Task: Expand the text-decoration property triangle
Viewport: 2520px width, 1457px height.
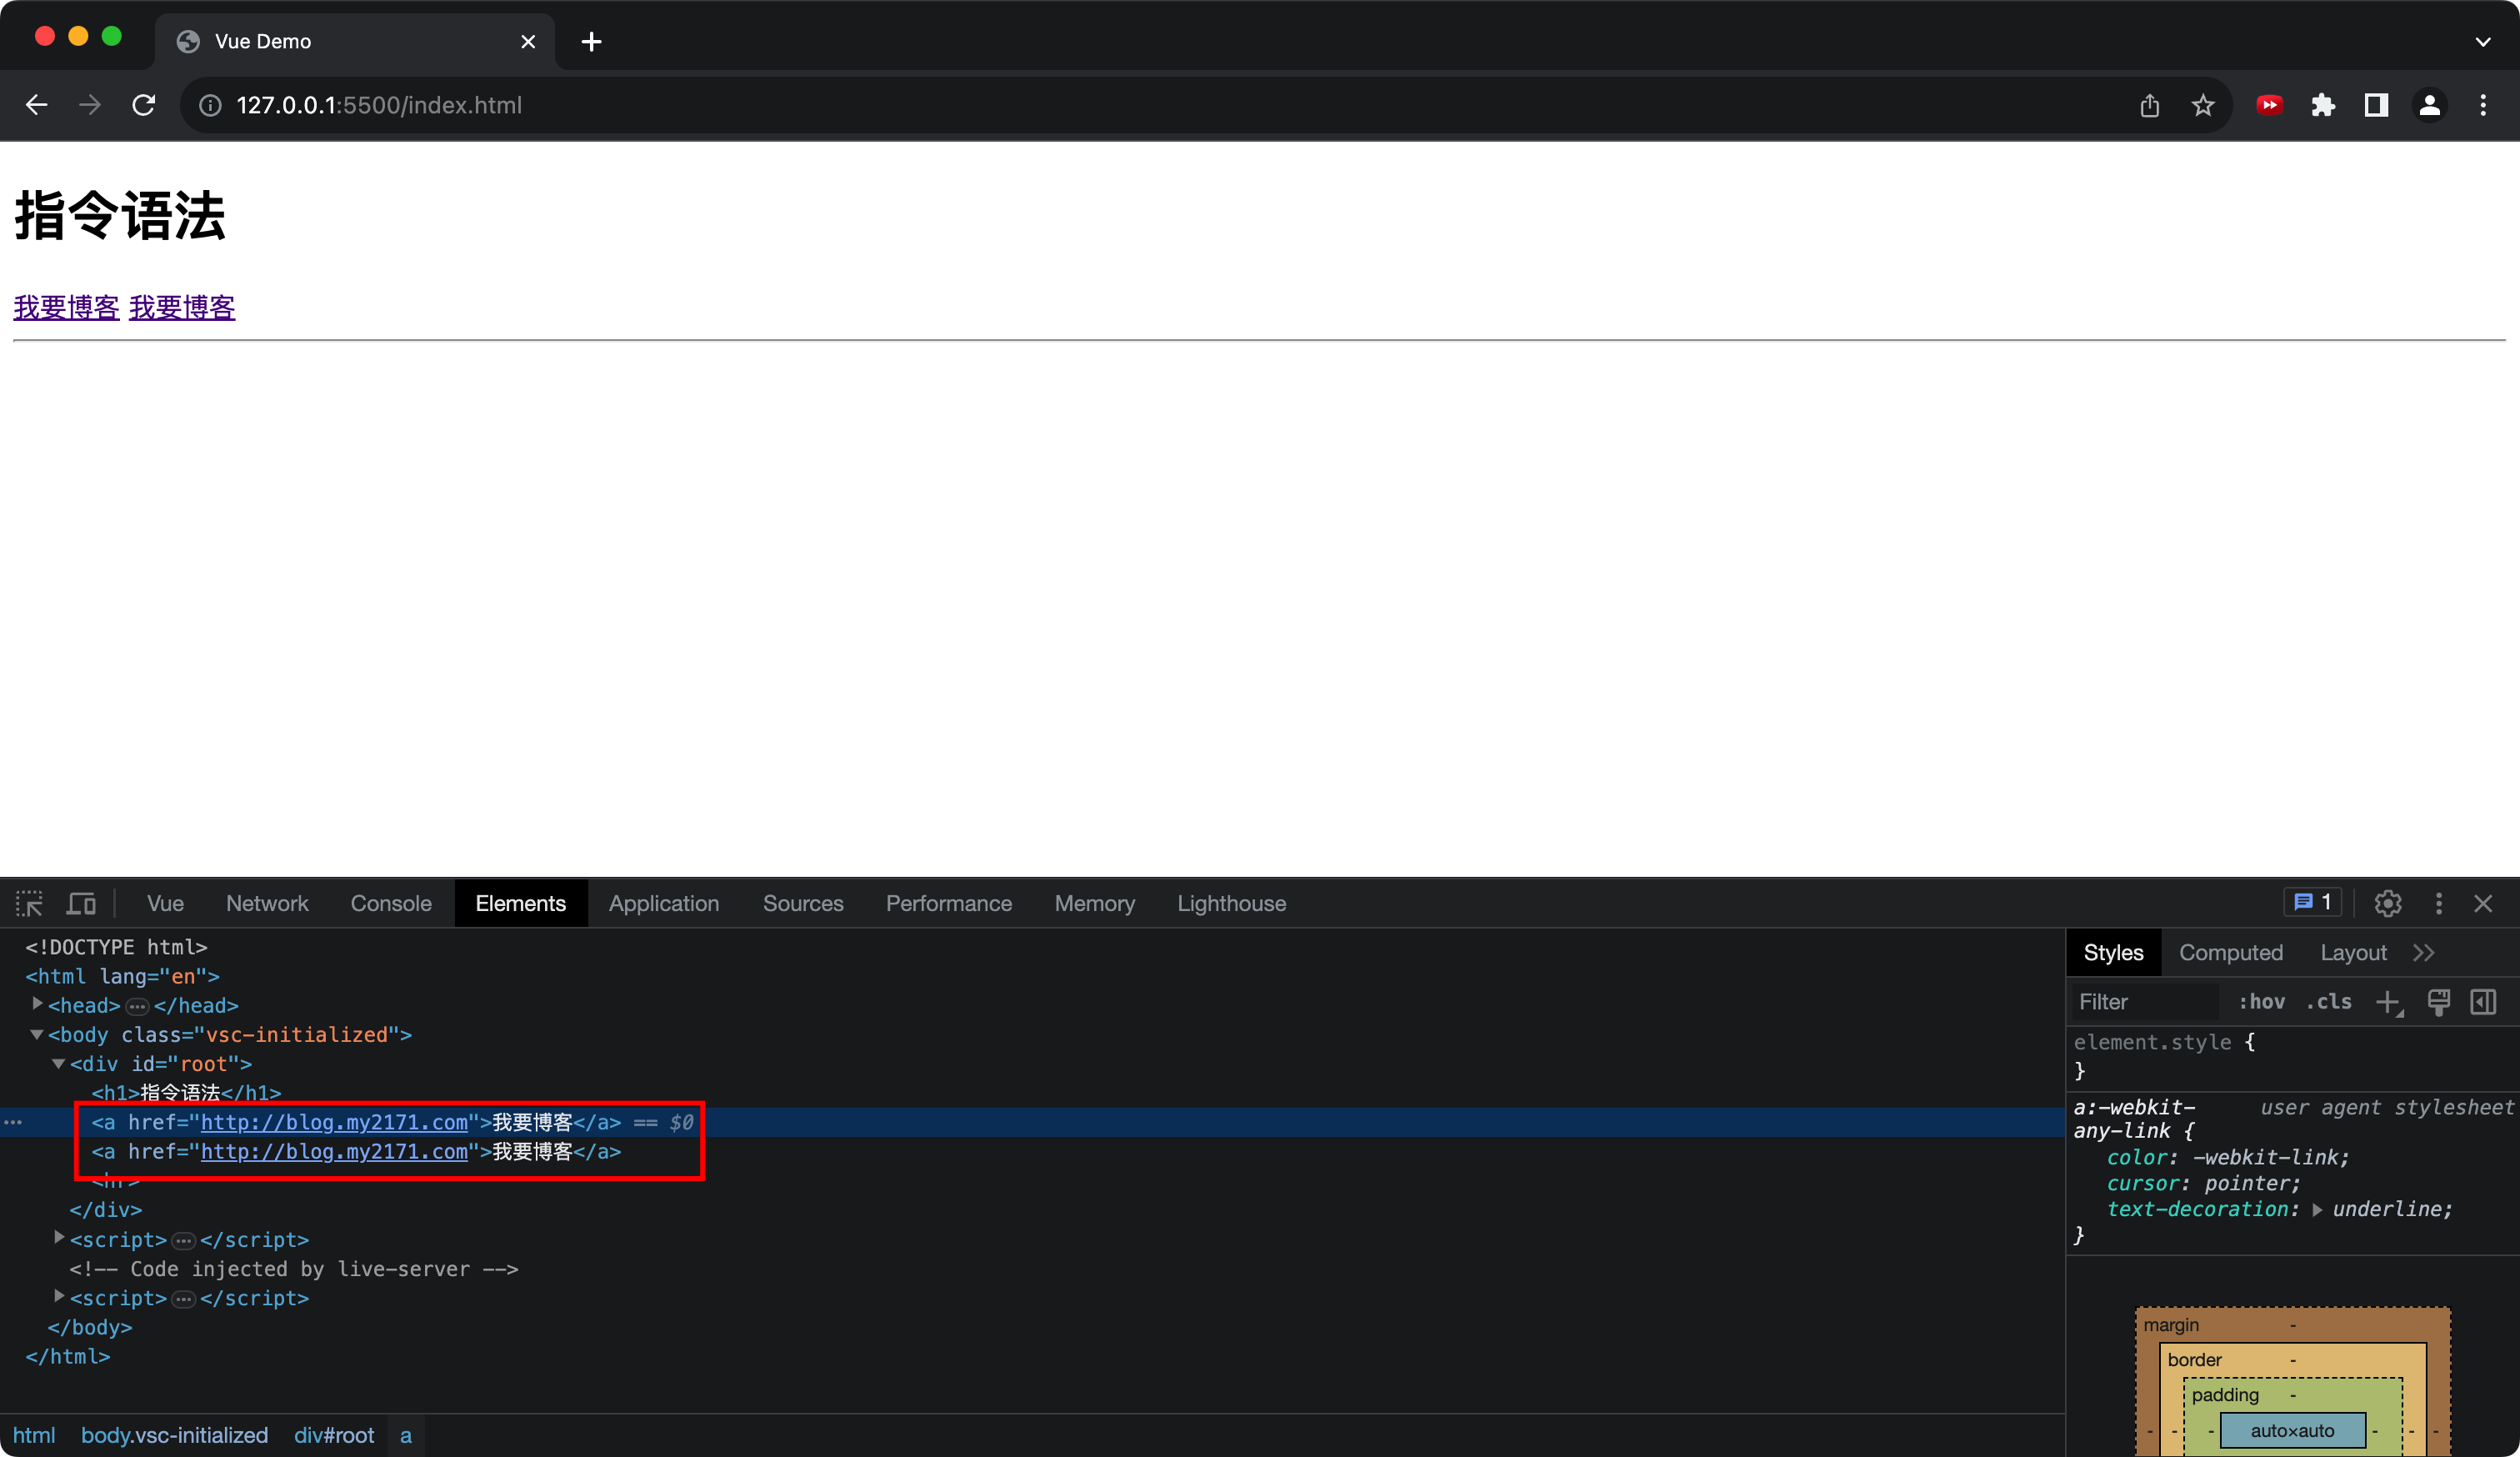Action: [x=2317, y=1210]
